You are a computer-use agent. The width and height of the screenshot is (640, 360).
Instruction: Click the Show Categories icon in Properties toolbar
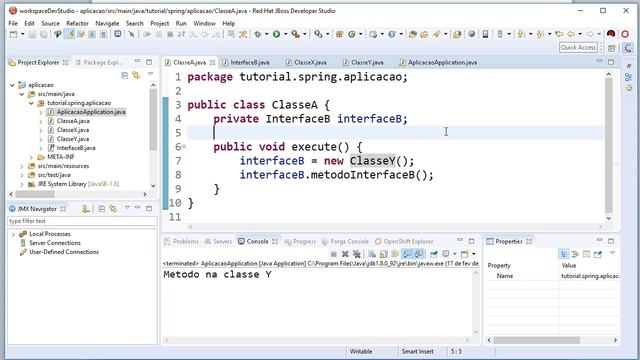(x=564, y=254)
